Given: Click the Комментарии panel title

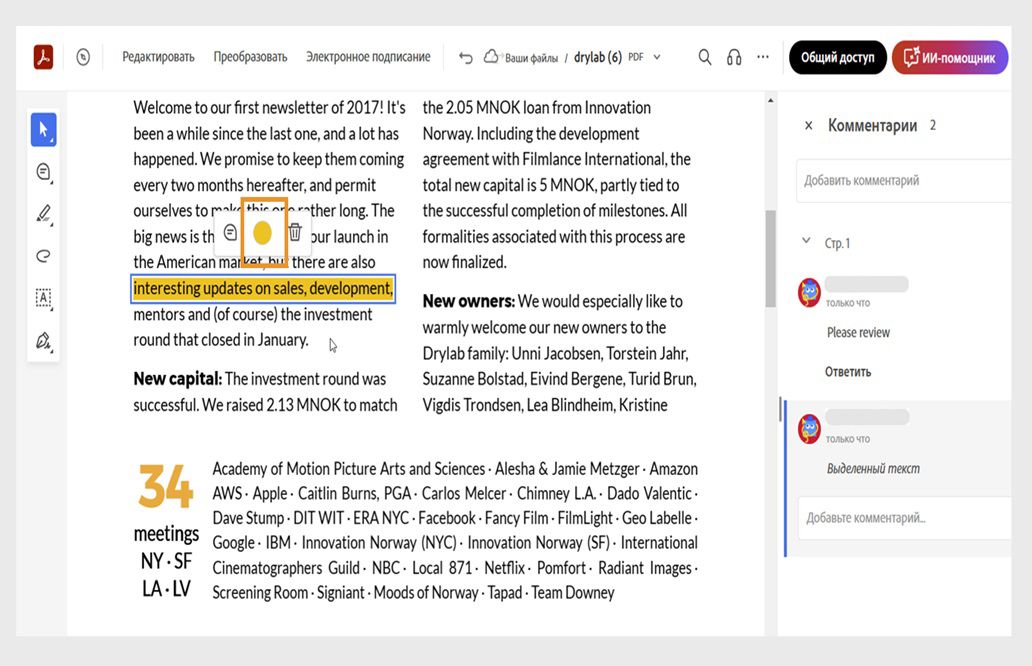Looking at the screenshot, I should (872, 125).
